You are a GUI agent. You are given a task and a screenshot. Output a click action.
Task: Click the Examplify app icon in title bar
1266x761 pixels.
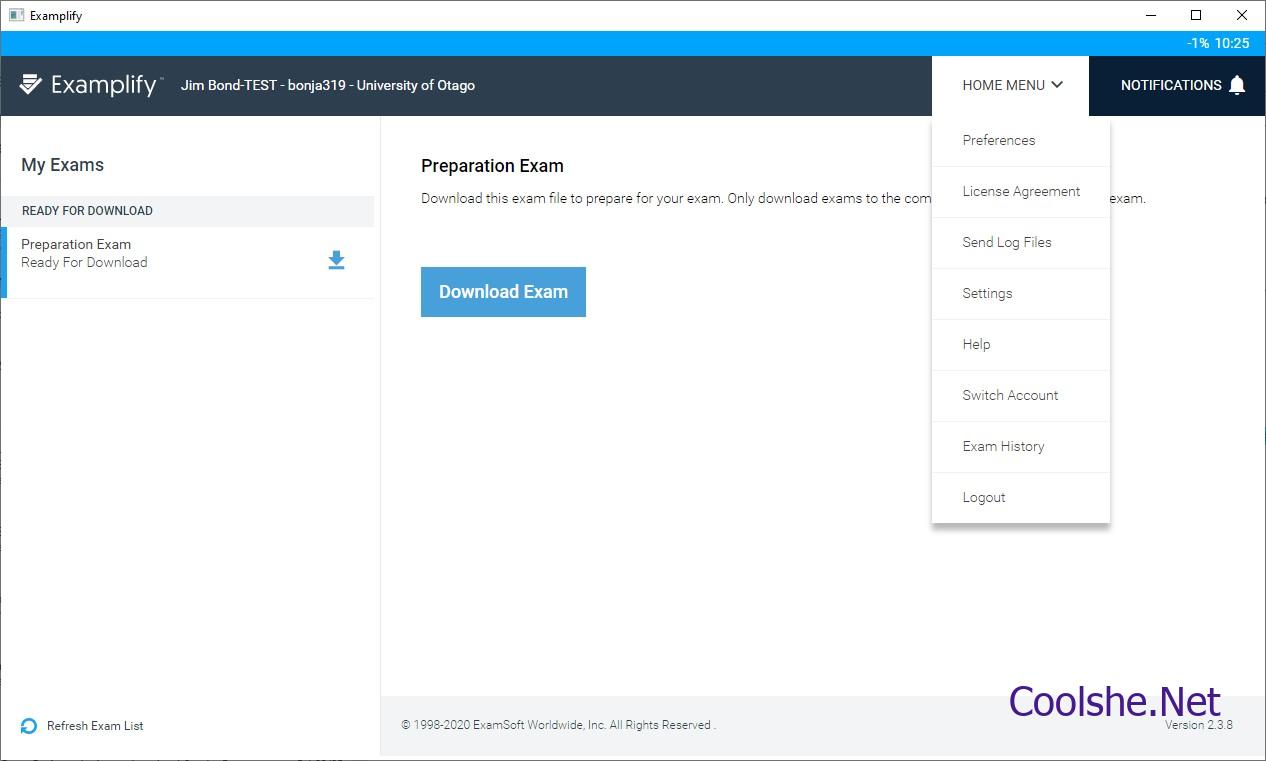coord(16,15)
